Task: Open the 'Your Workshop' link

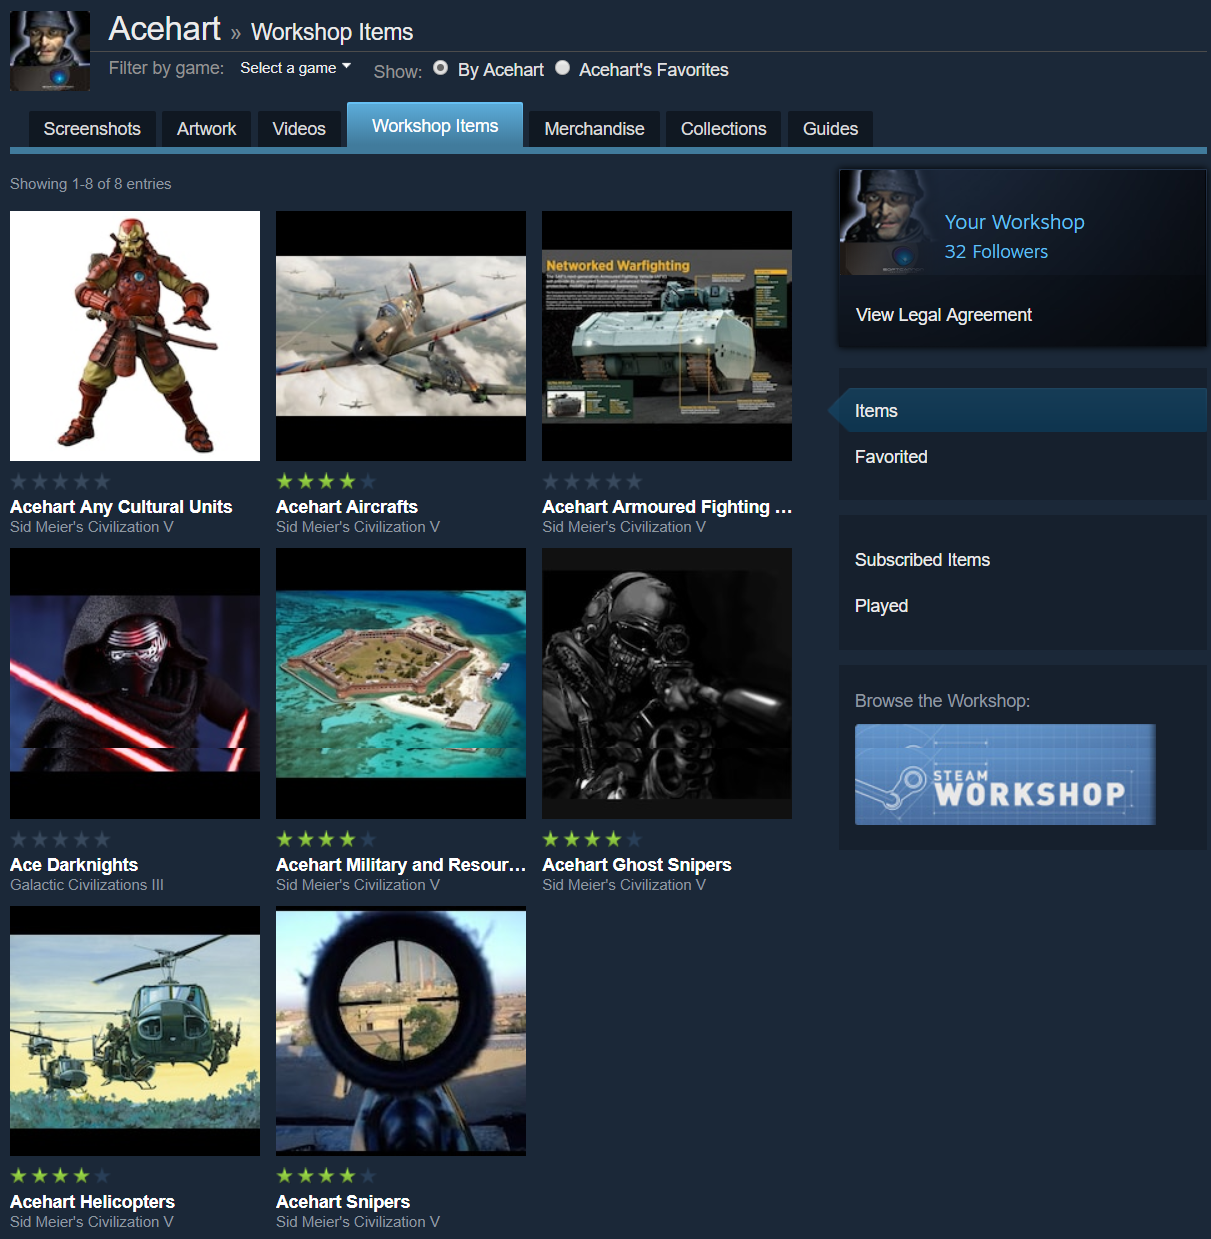Action: [1014, 222]
